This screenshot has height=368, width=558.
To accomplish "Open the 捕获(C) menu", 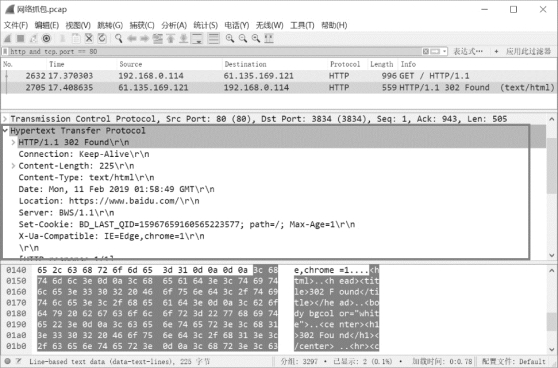I will (x=142, y=25).
